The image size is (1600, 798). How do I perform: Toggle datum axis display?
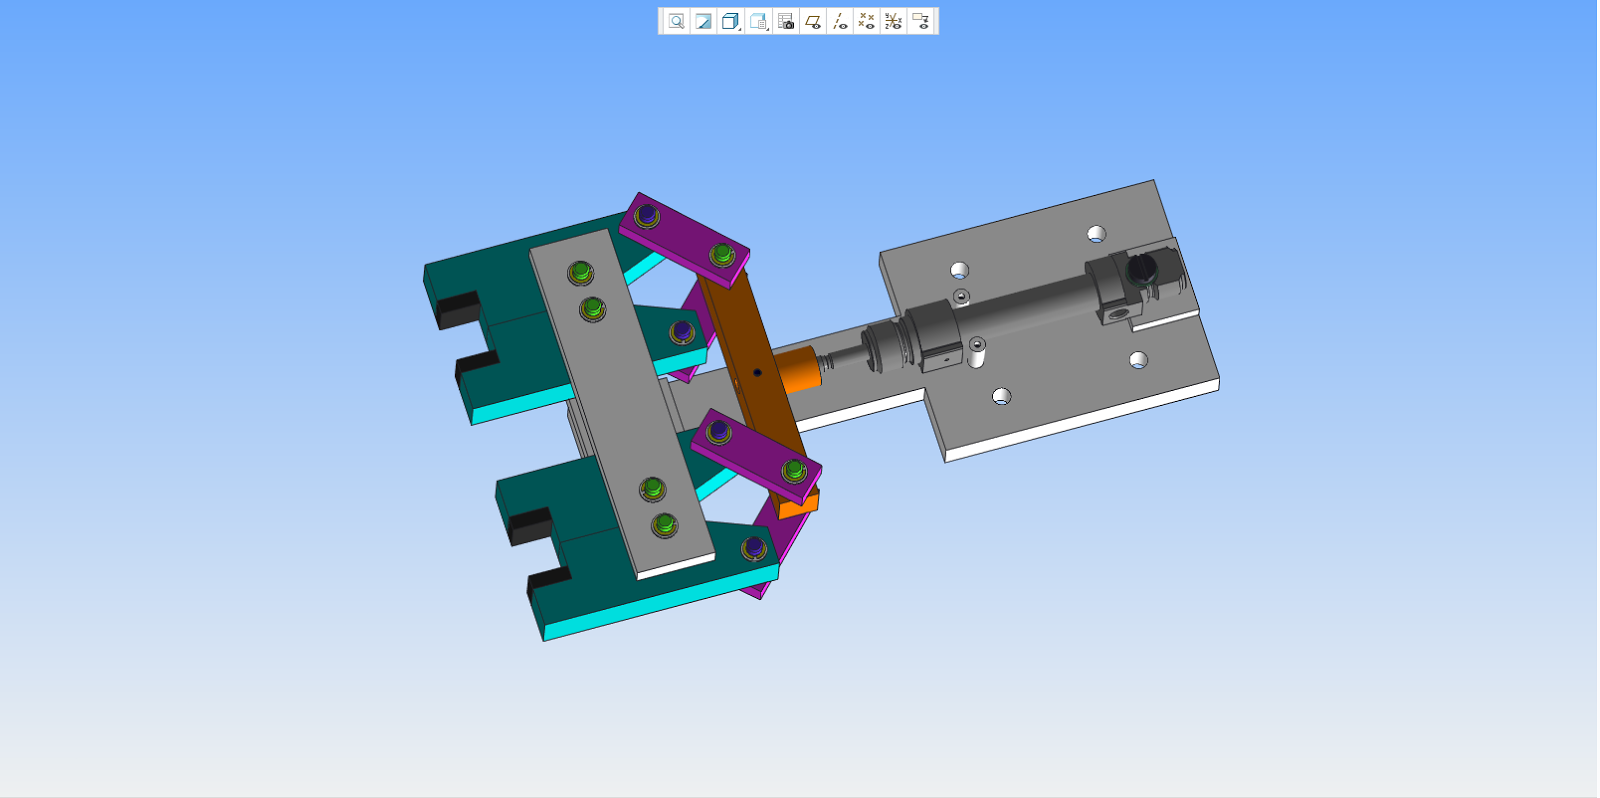click(x=840, y=21)
